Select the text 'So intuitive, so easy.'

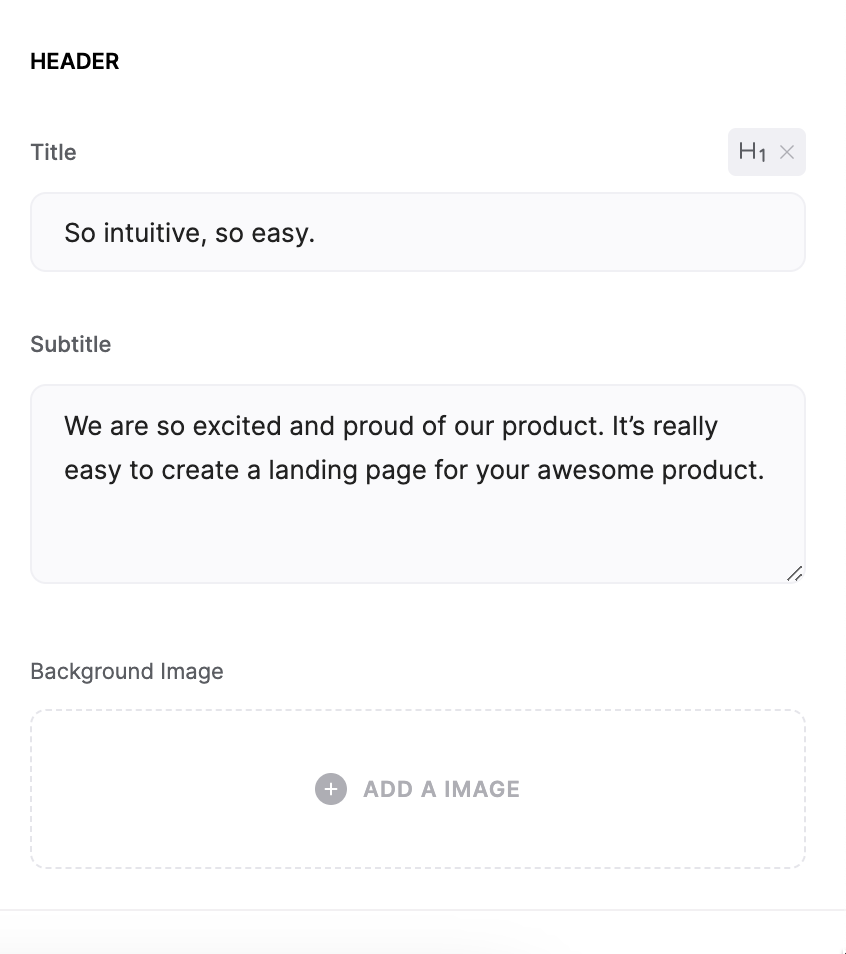pos(190,231)
